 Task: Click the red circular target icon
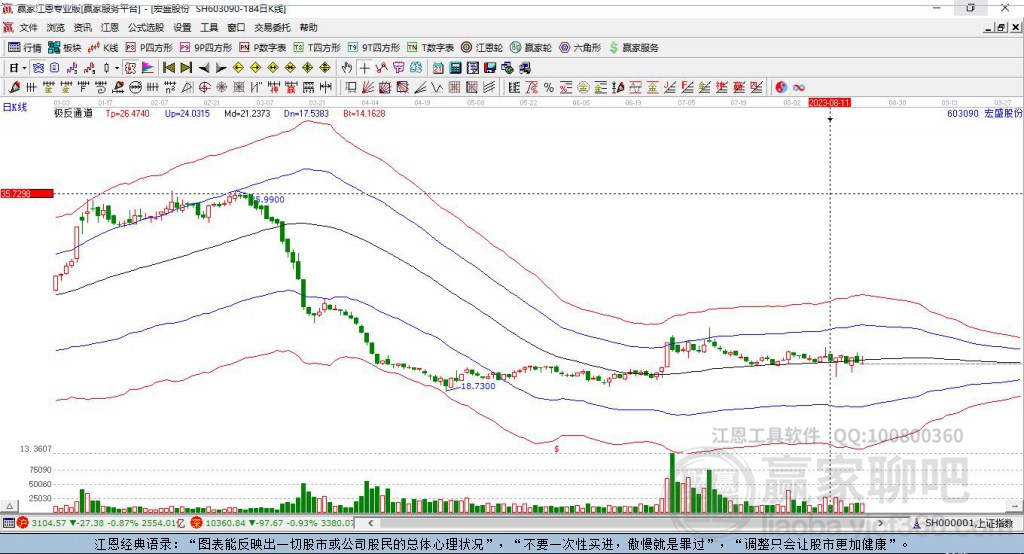pyautogui.click(x=204, y=88)
